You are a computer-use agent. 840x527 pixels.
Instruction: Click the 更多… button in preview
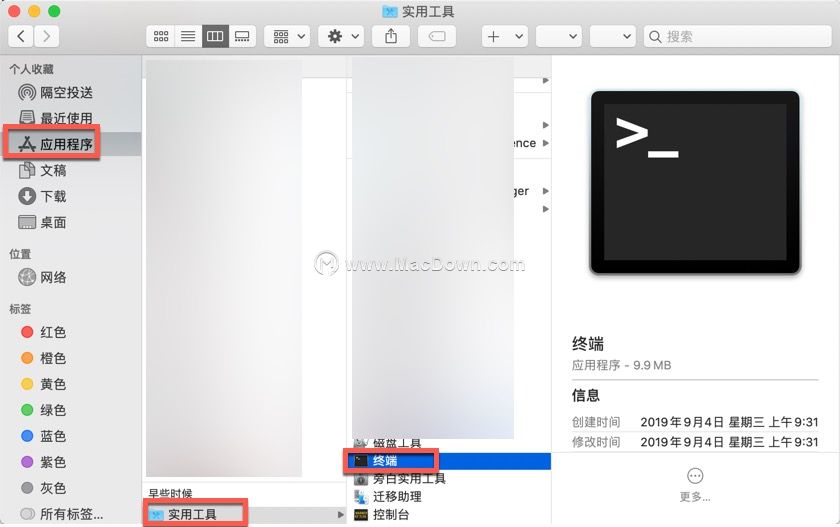click(695, 485)
